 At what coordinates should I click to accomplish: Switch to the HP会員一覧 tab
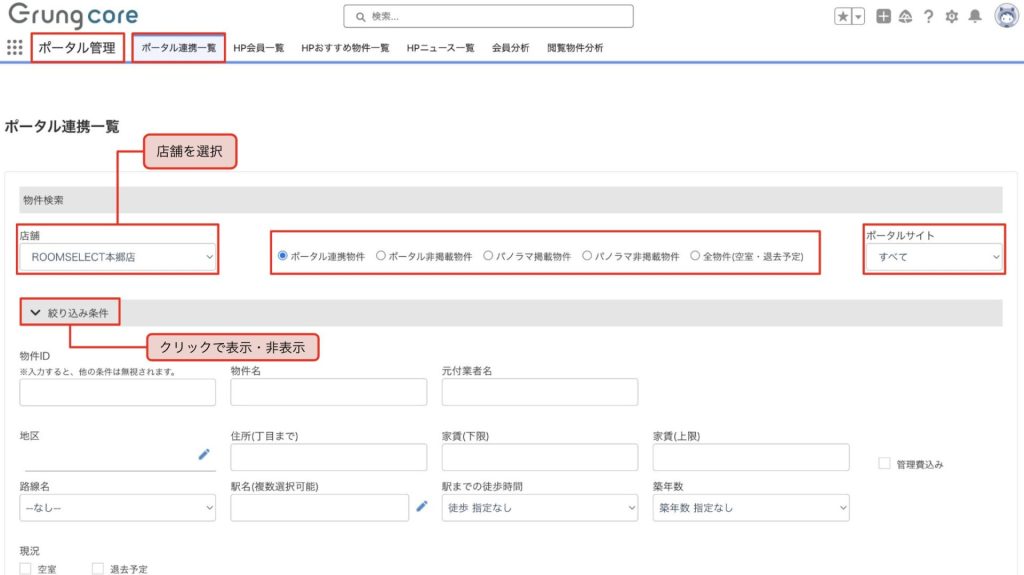click(x=259, y=48)
